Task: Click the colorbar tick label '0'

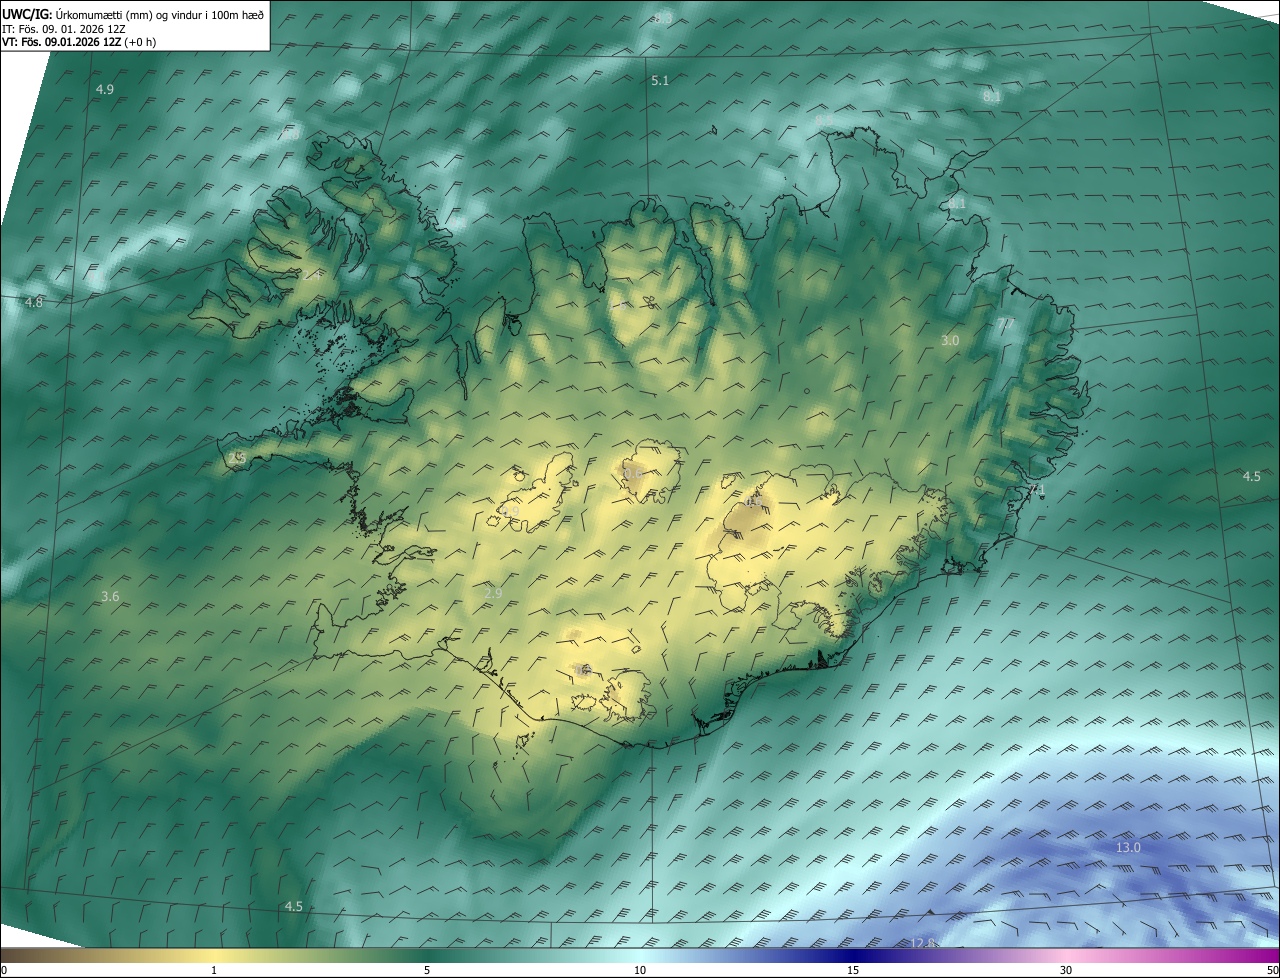Action: coord(4,970)
